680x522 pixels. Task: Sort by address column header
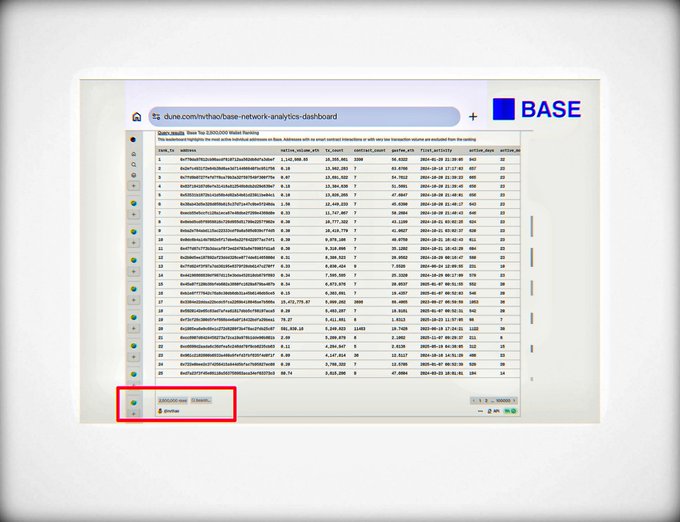(188, 150)
